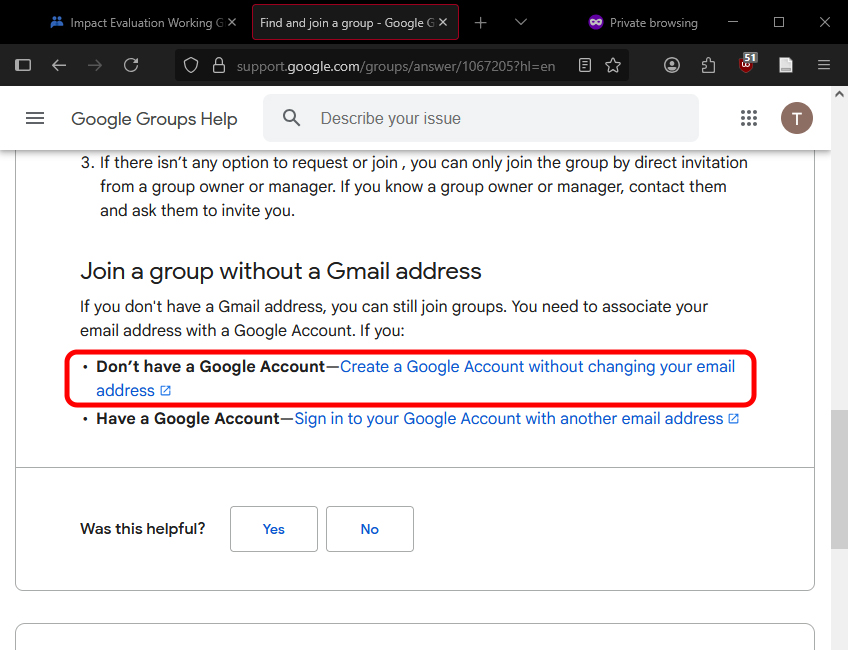Open the Google apps grid
Viewport: 848px width, 650px height.
tap(749, 118)
